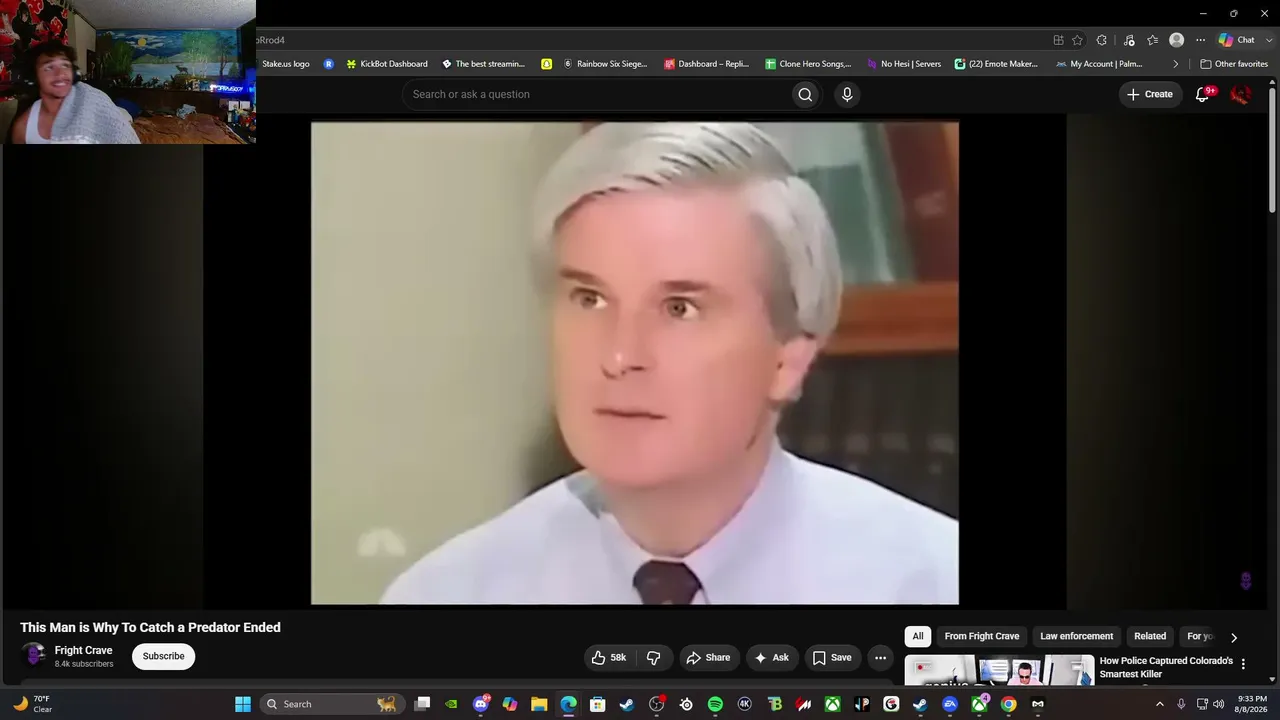Select the Law enforcement filter chip
The height and width of the screenshot is (720, 1280).
pyautogui.click(x=1077, y=636)
